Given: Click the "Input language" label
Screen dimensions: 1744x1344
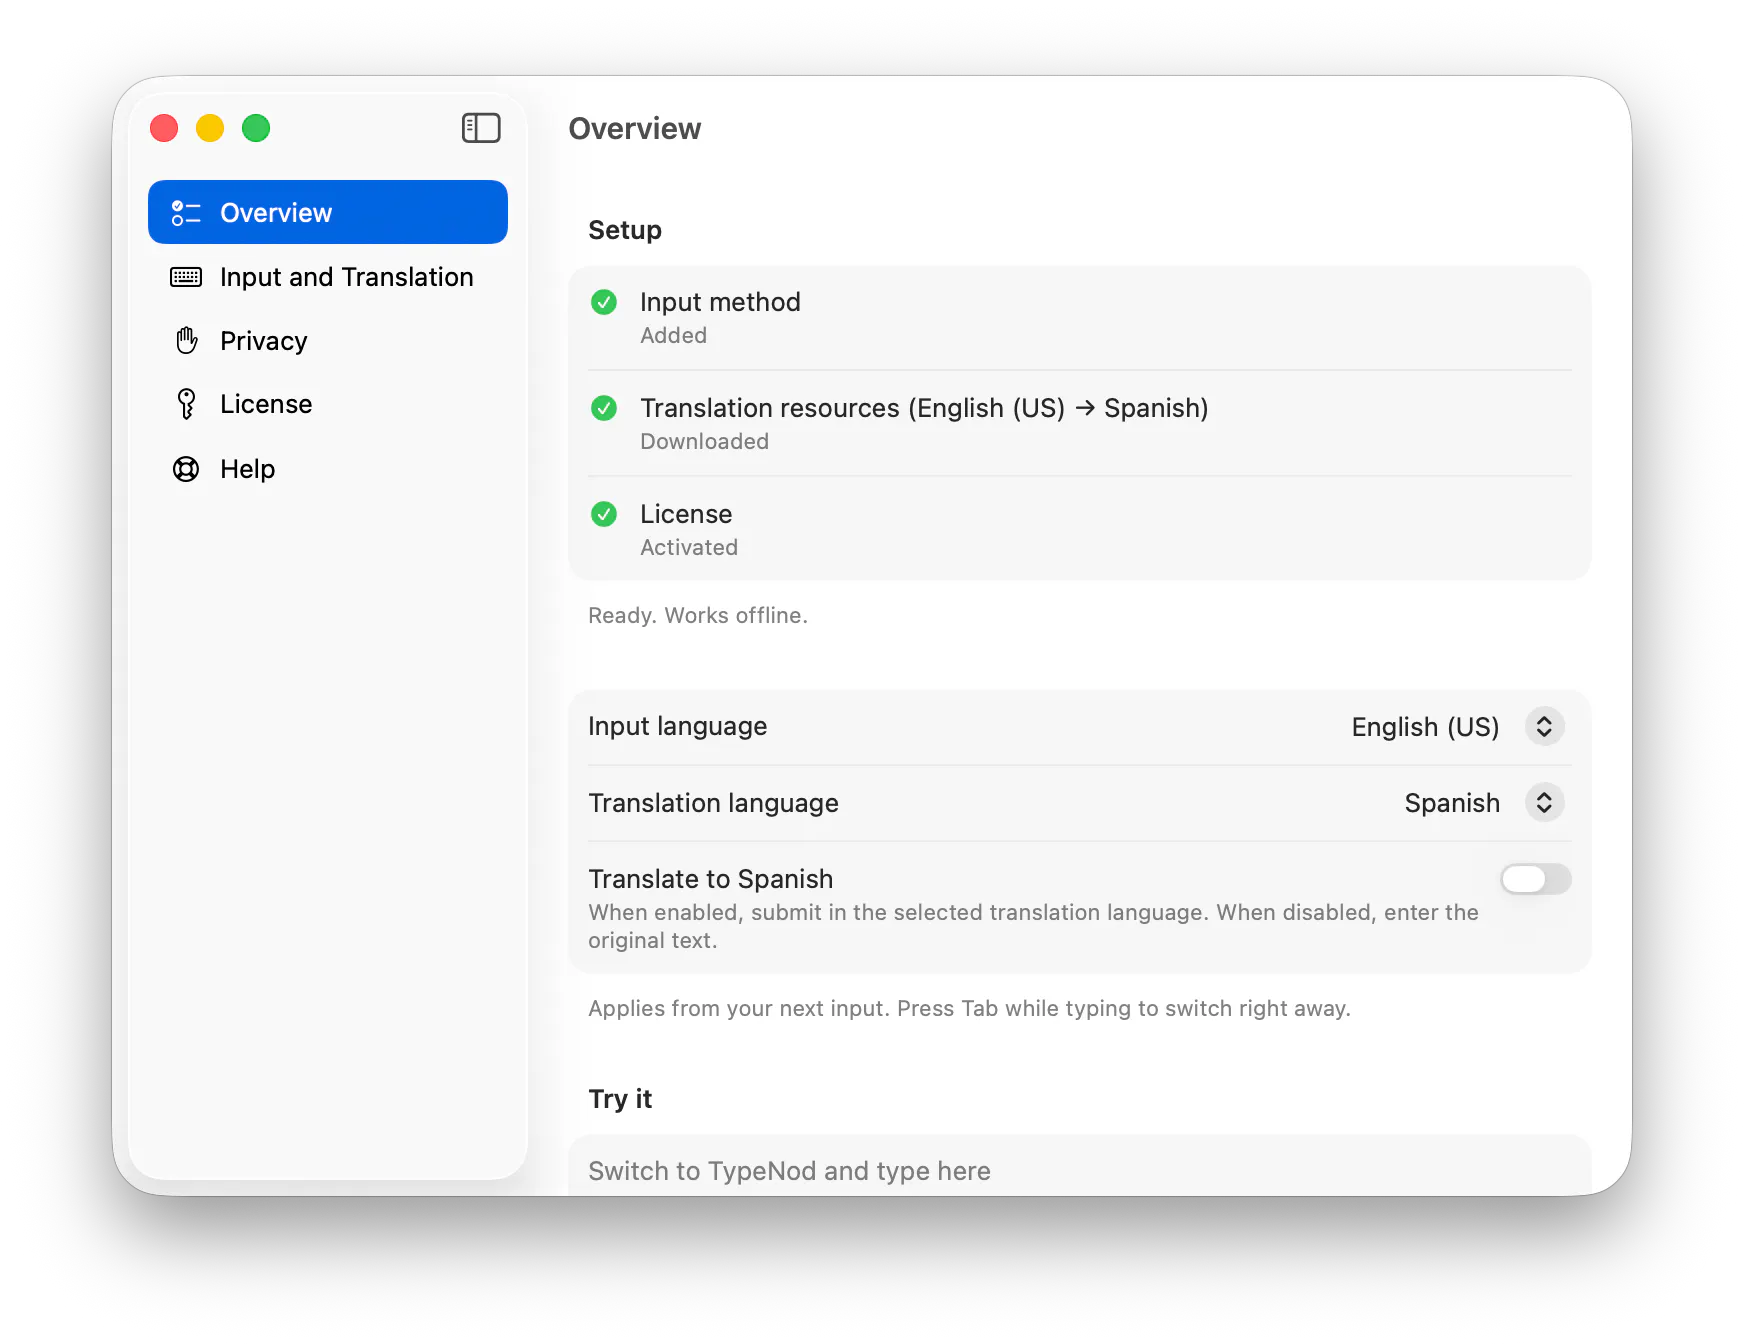Looking at the screenshot, I should click(x=678, y=726).
